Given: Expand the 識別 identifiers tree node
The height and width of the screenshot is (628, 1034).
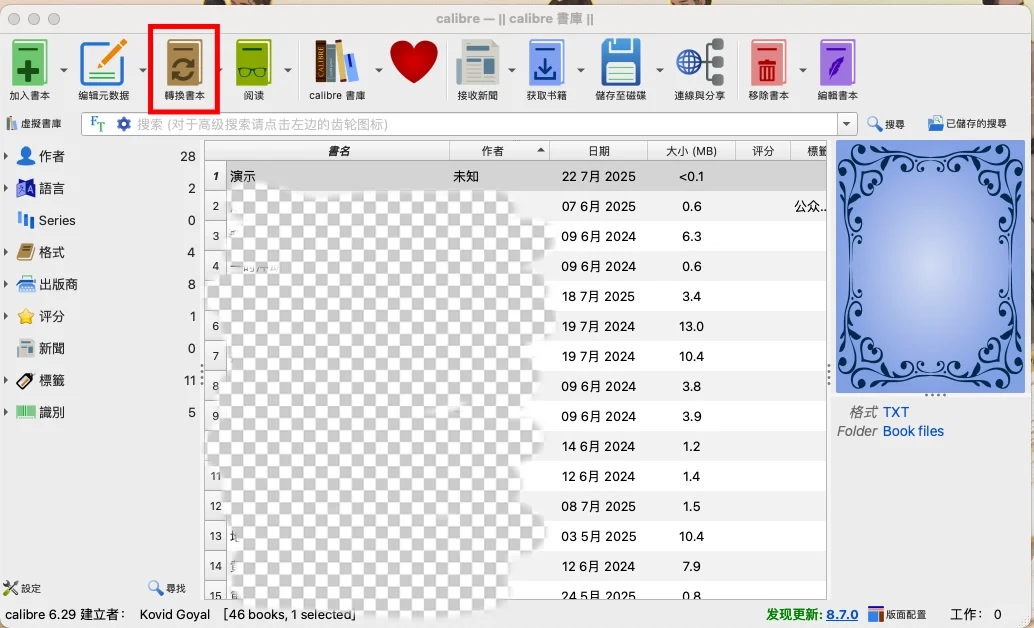Looking at the screenshot, I should click(6, 412).
